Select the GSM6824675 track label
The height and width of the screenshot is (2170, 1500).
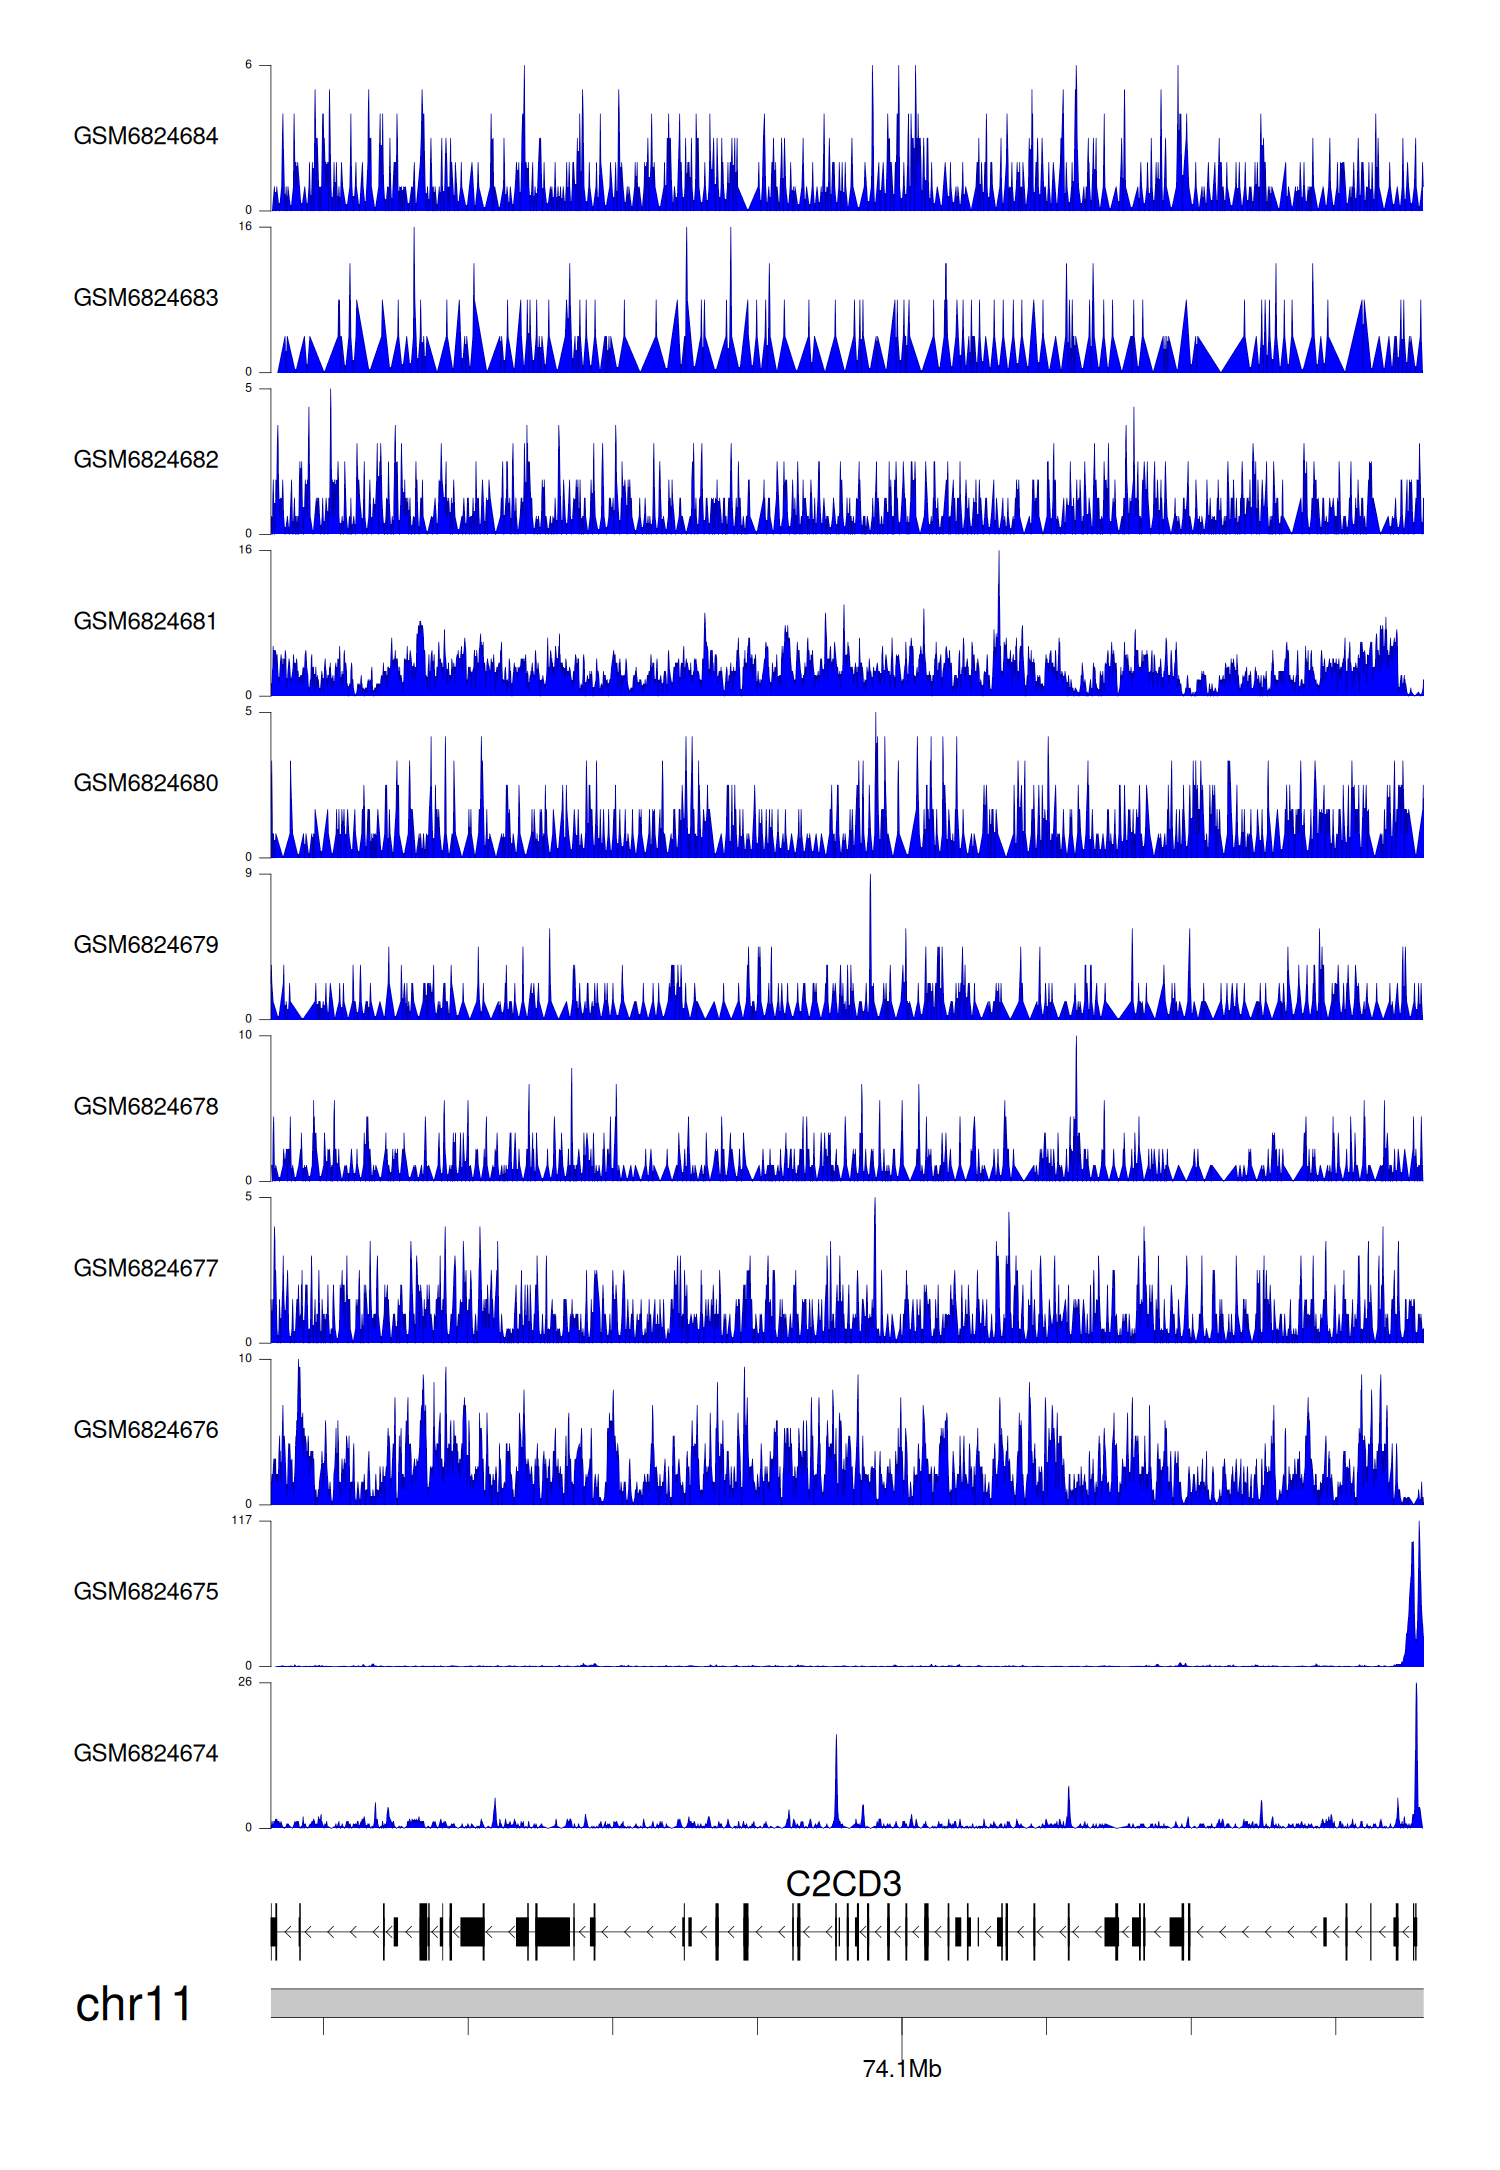[145, 1592]
